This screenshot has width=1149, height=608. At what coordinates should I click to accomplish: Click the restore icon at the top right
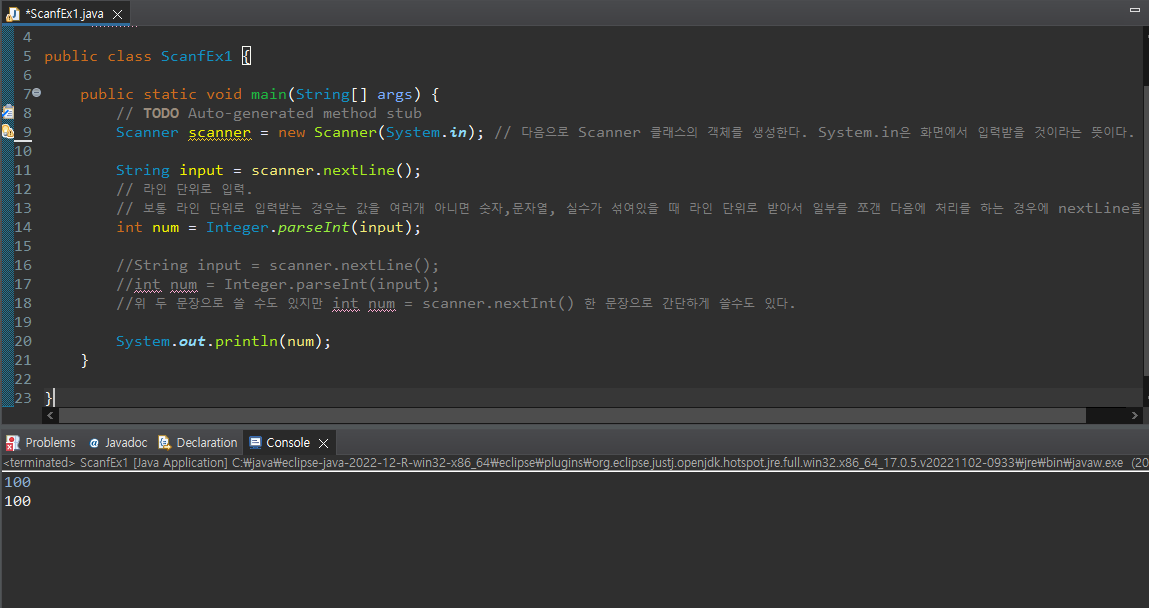click(x=1133, y=10)
